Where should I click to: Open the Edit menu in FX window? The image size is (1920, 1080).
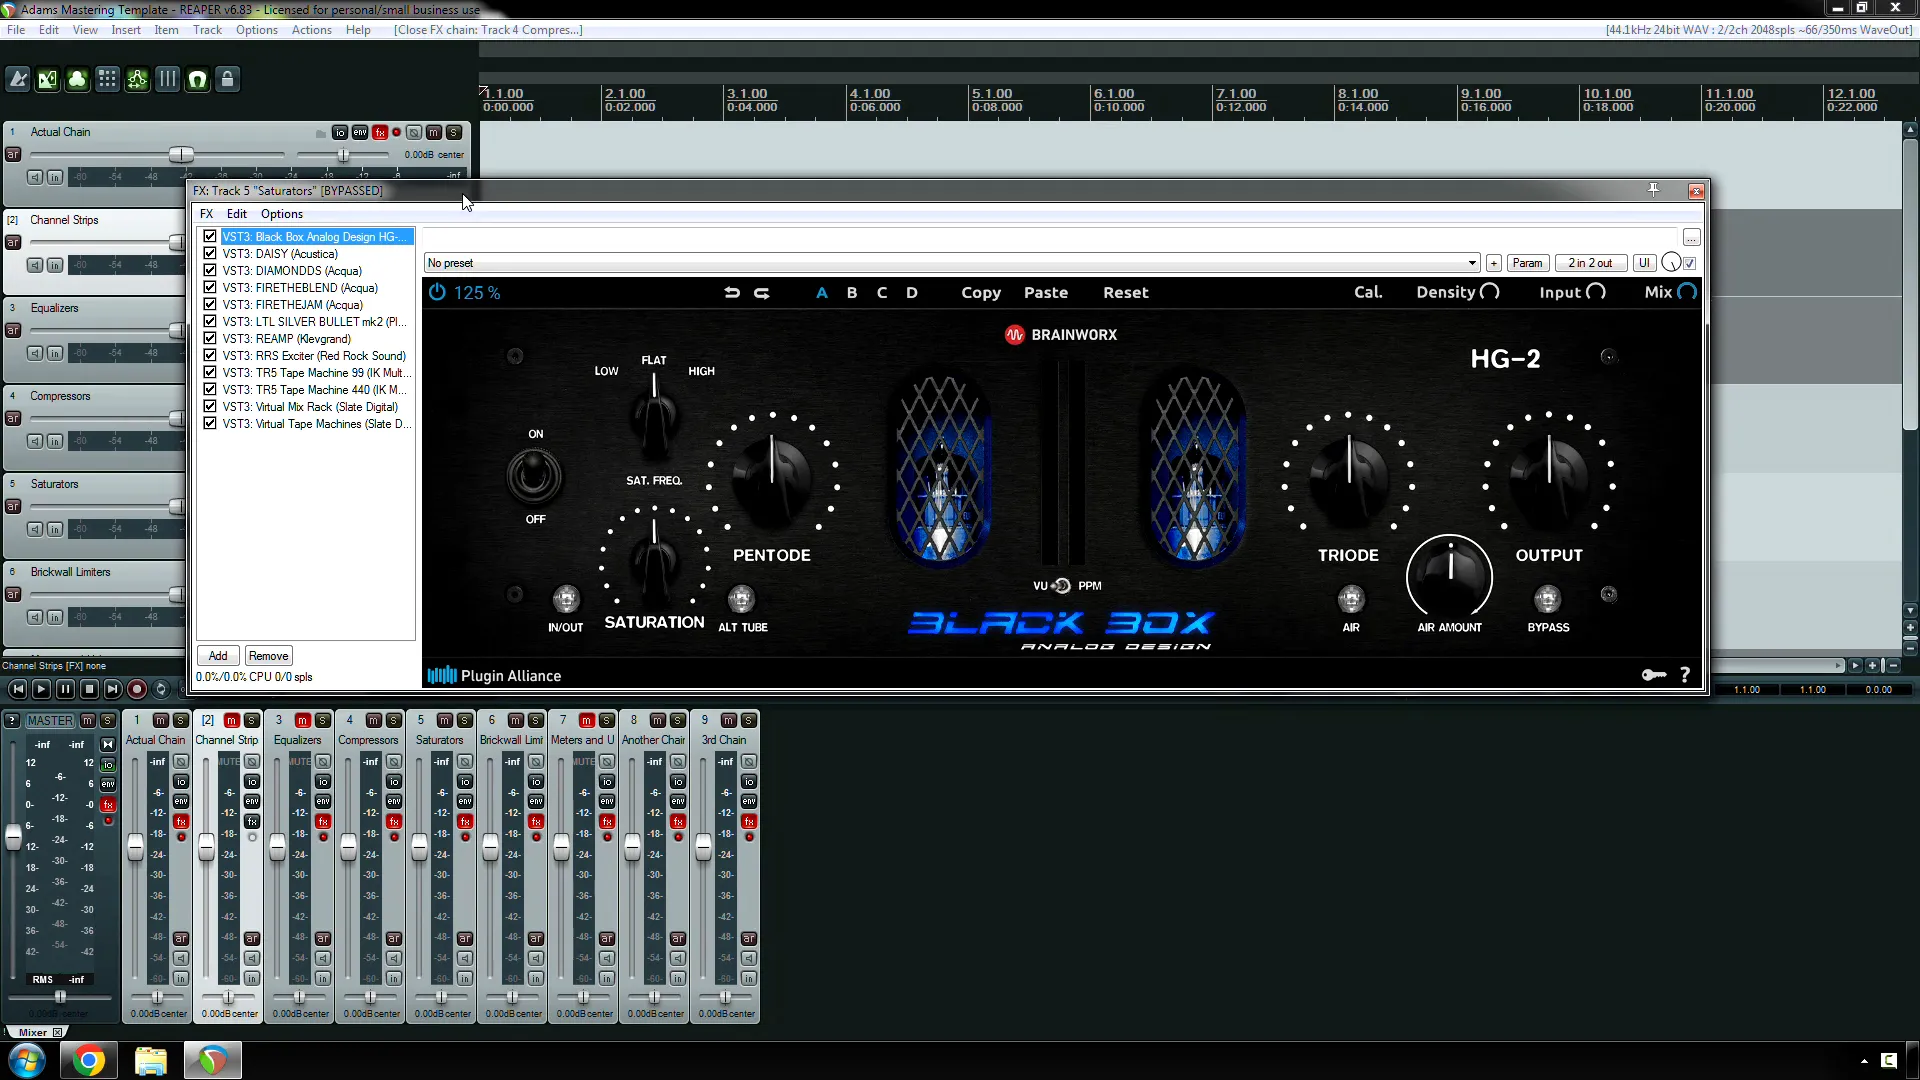pyautogui.click(x=237, y=214)
